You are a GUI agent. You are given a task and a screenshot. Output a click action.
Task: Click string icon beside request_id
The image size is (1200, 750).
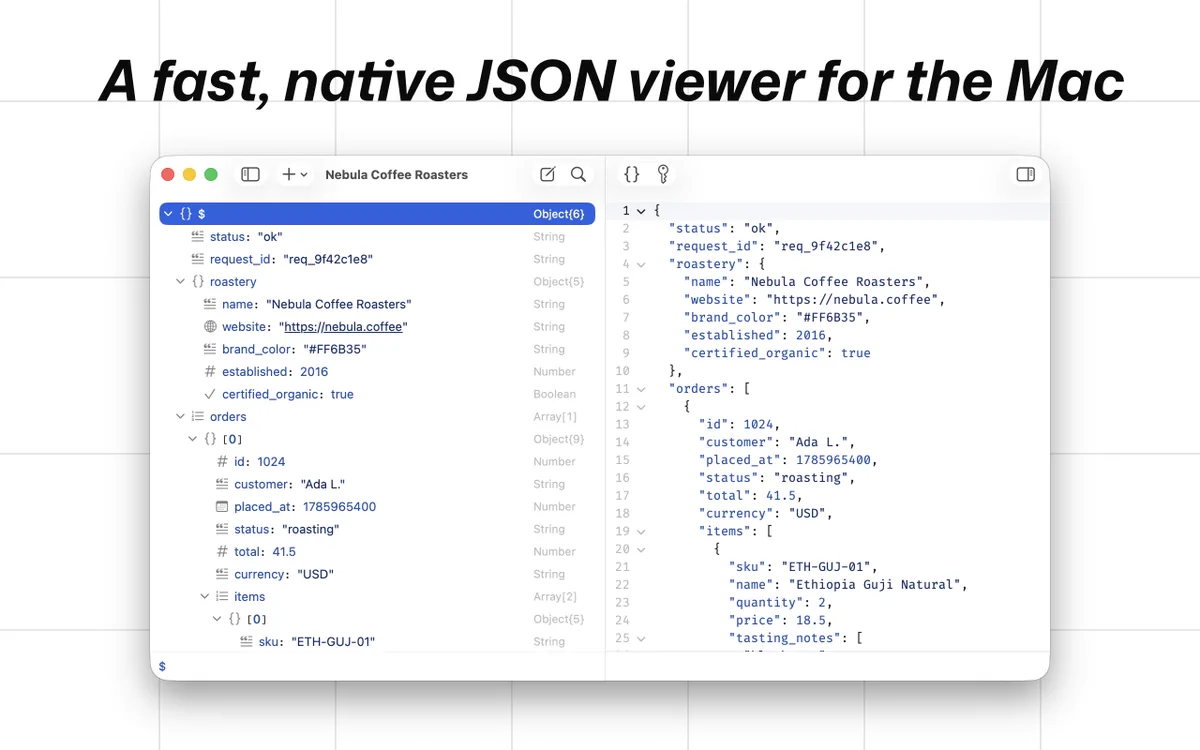point(198,259)
